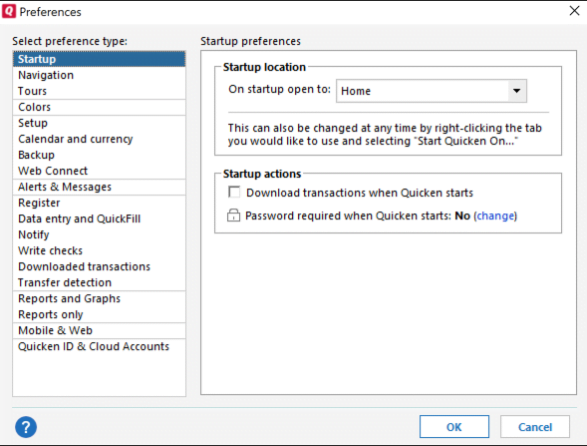587x446 pixels.
Task: Select Data entry and QuickFill
Action: 99,219
